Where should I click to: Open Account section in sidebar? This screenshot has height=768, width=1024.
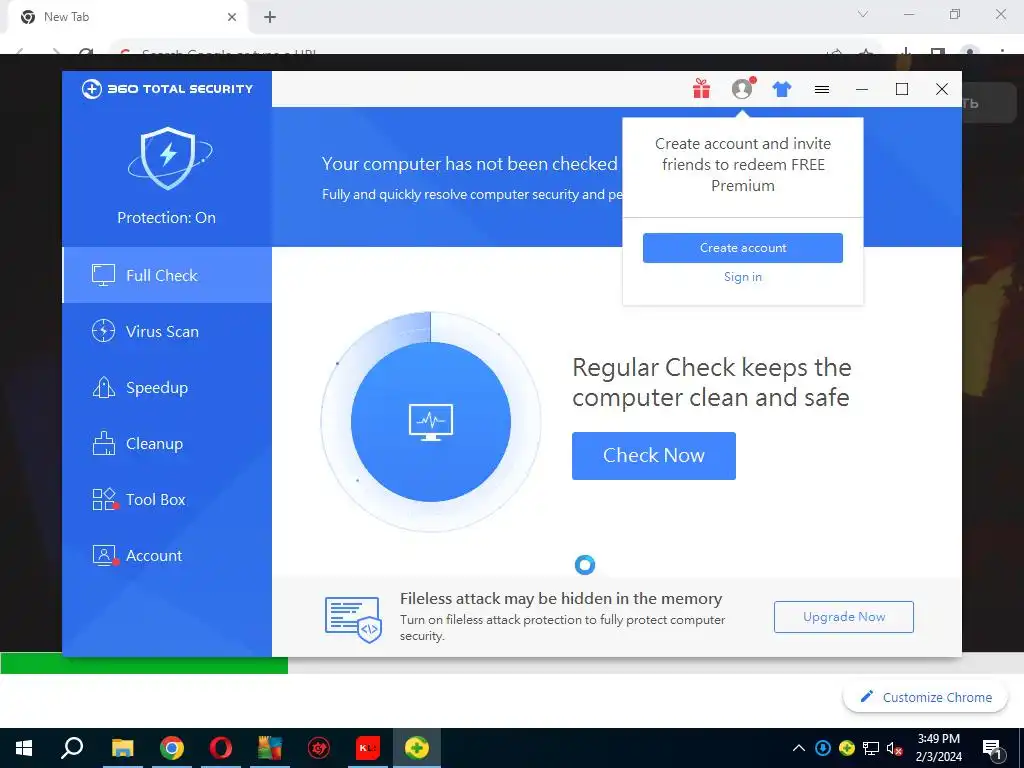coord(167,556)
